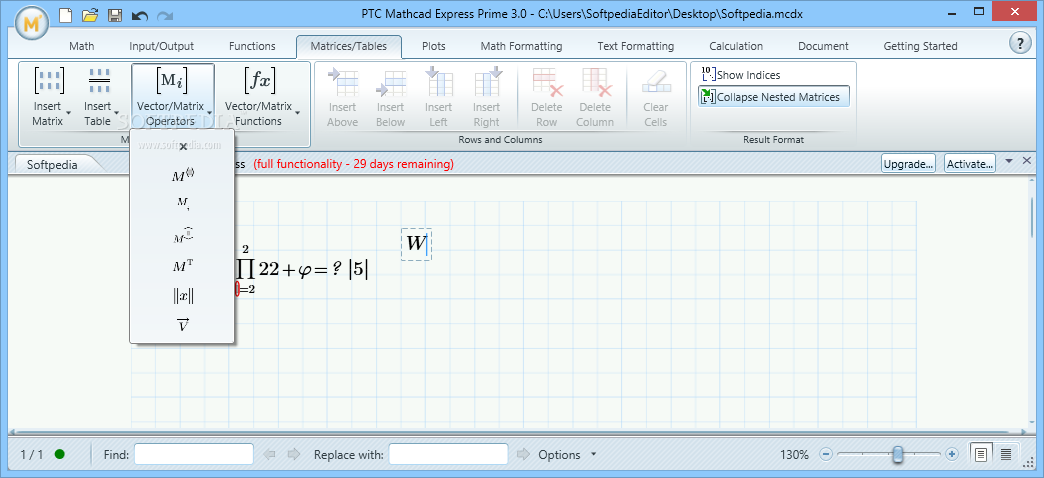Save the worksheet with the floppy disk icon

(x=115, y=14)
